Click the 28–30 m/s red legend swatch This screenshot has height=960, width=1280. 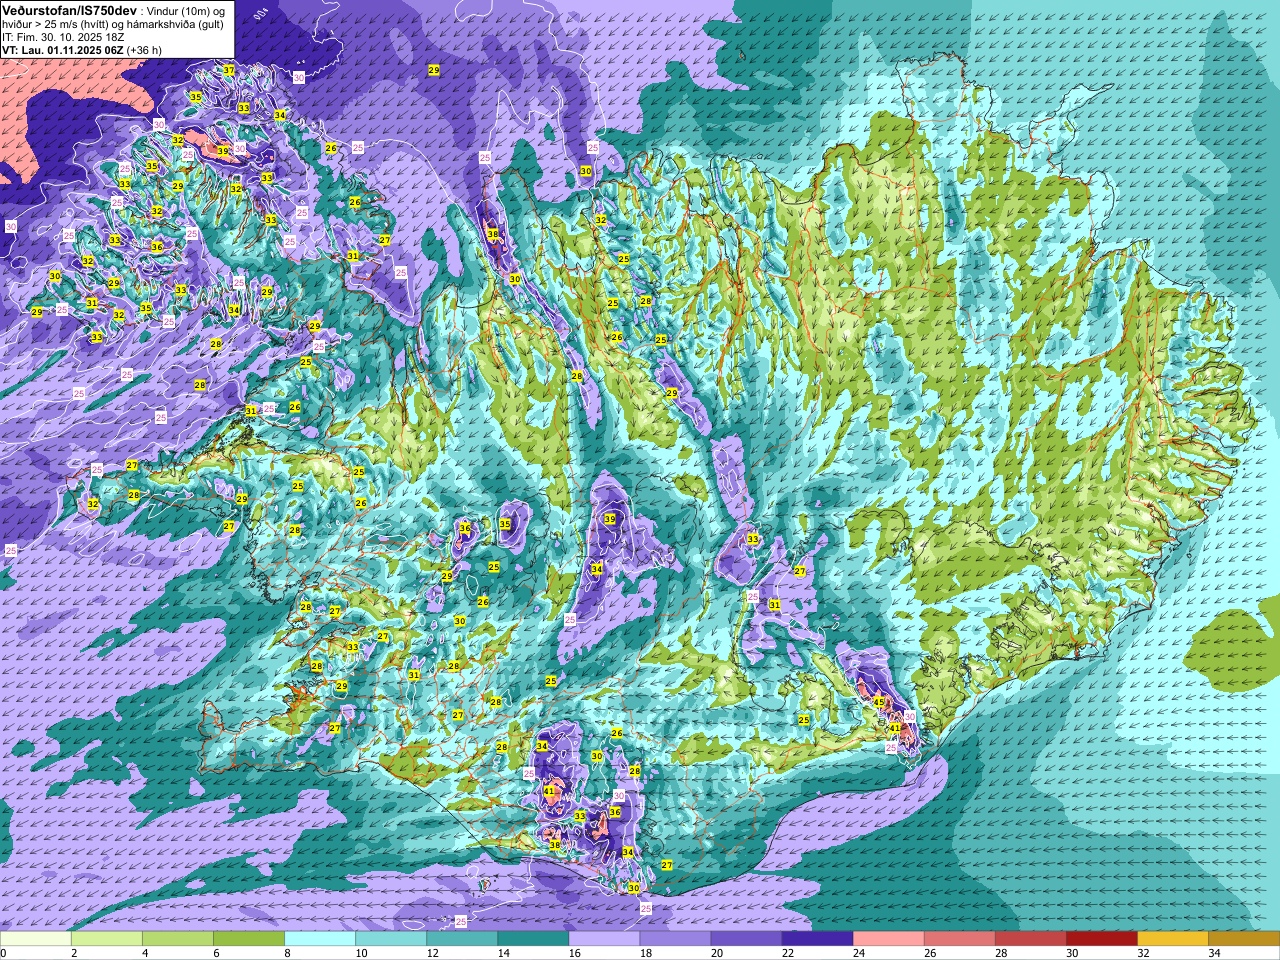pos(1030,939)
